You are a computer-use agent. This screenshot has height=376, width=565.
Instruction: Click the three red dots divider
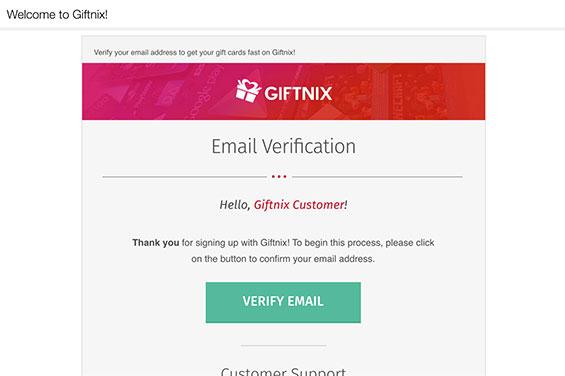tap(279, 177)
